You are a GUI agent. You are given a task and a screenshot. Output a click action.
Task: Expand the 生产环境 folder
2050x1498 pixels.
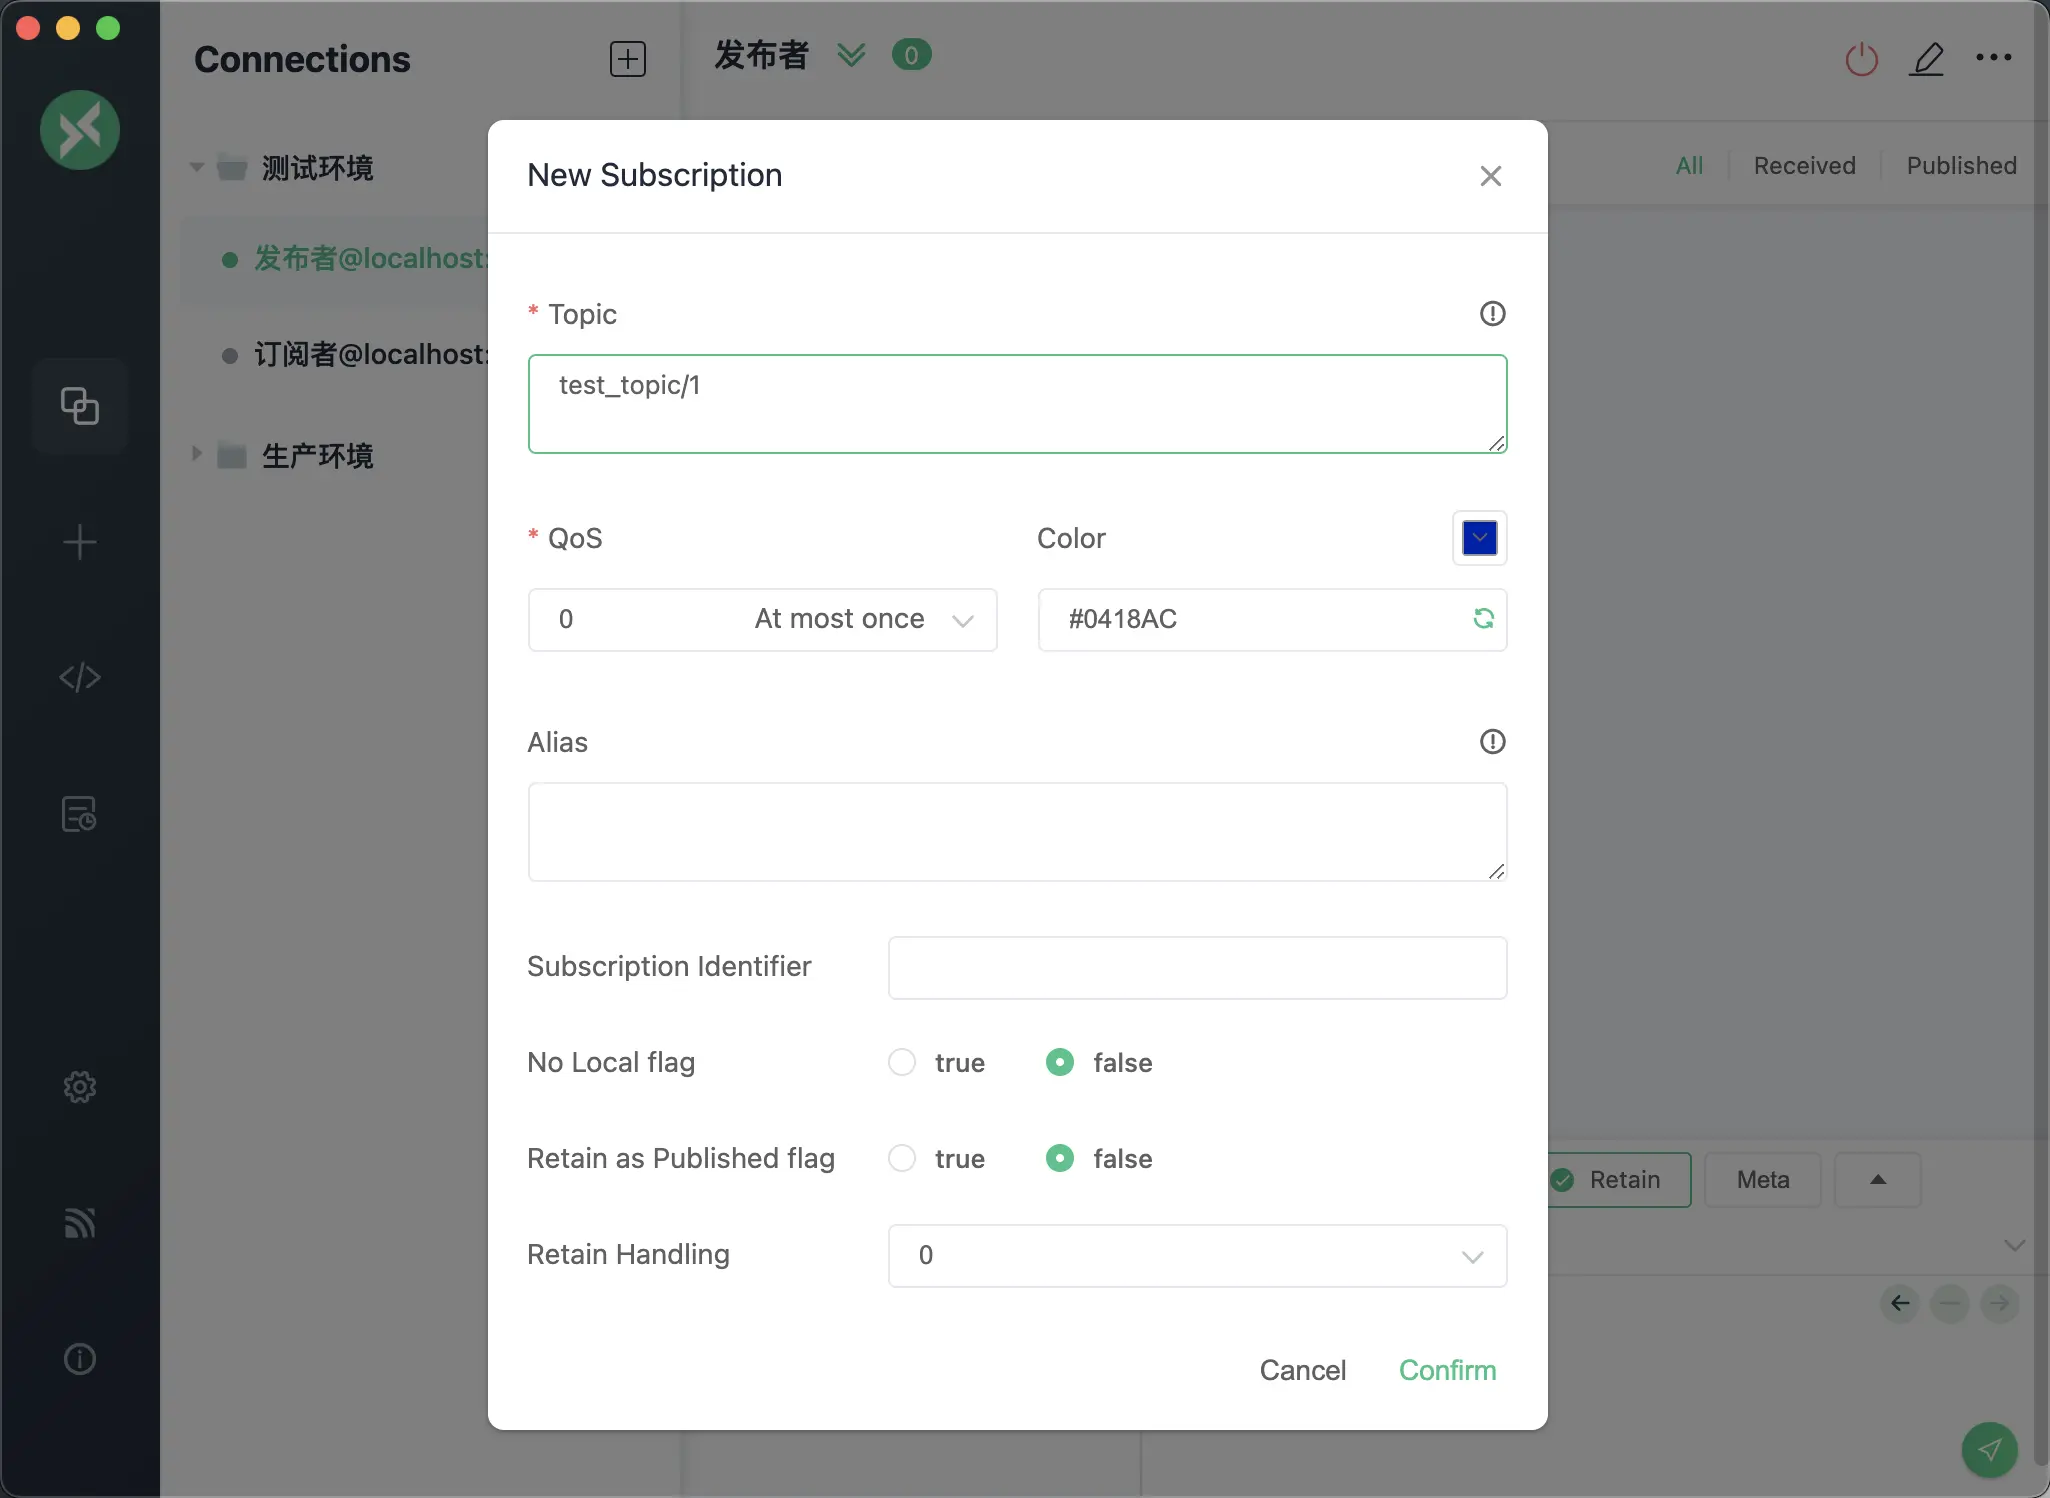[197, 455]
